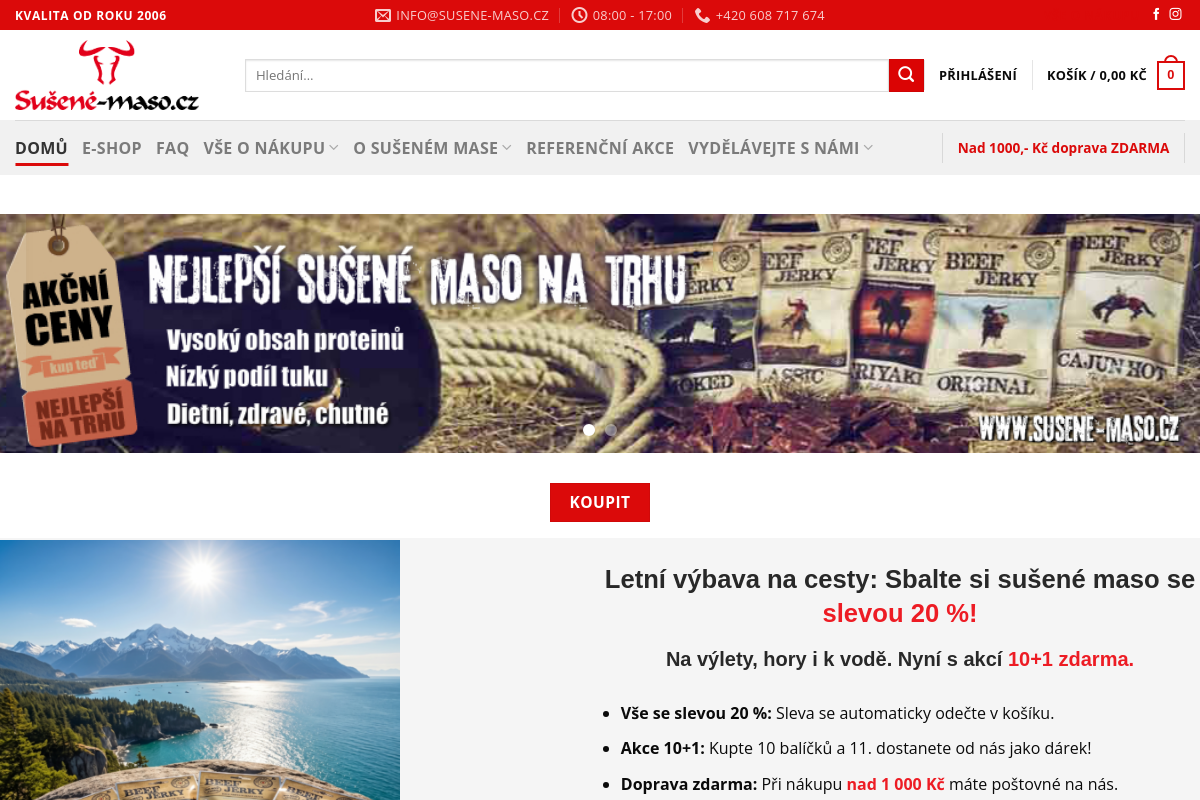This screenshot has height=800, width=1200.
Task: Open the REFERENČNÍ AKCE menu item
Action: (x=600, y=148)
